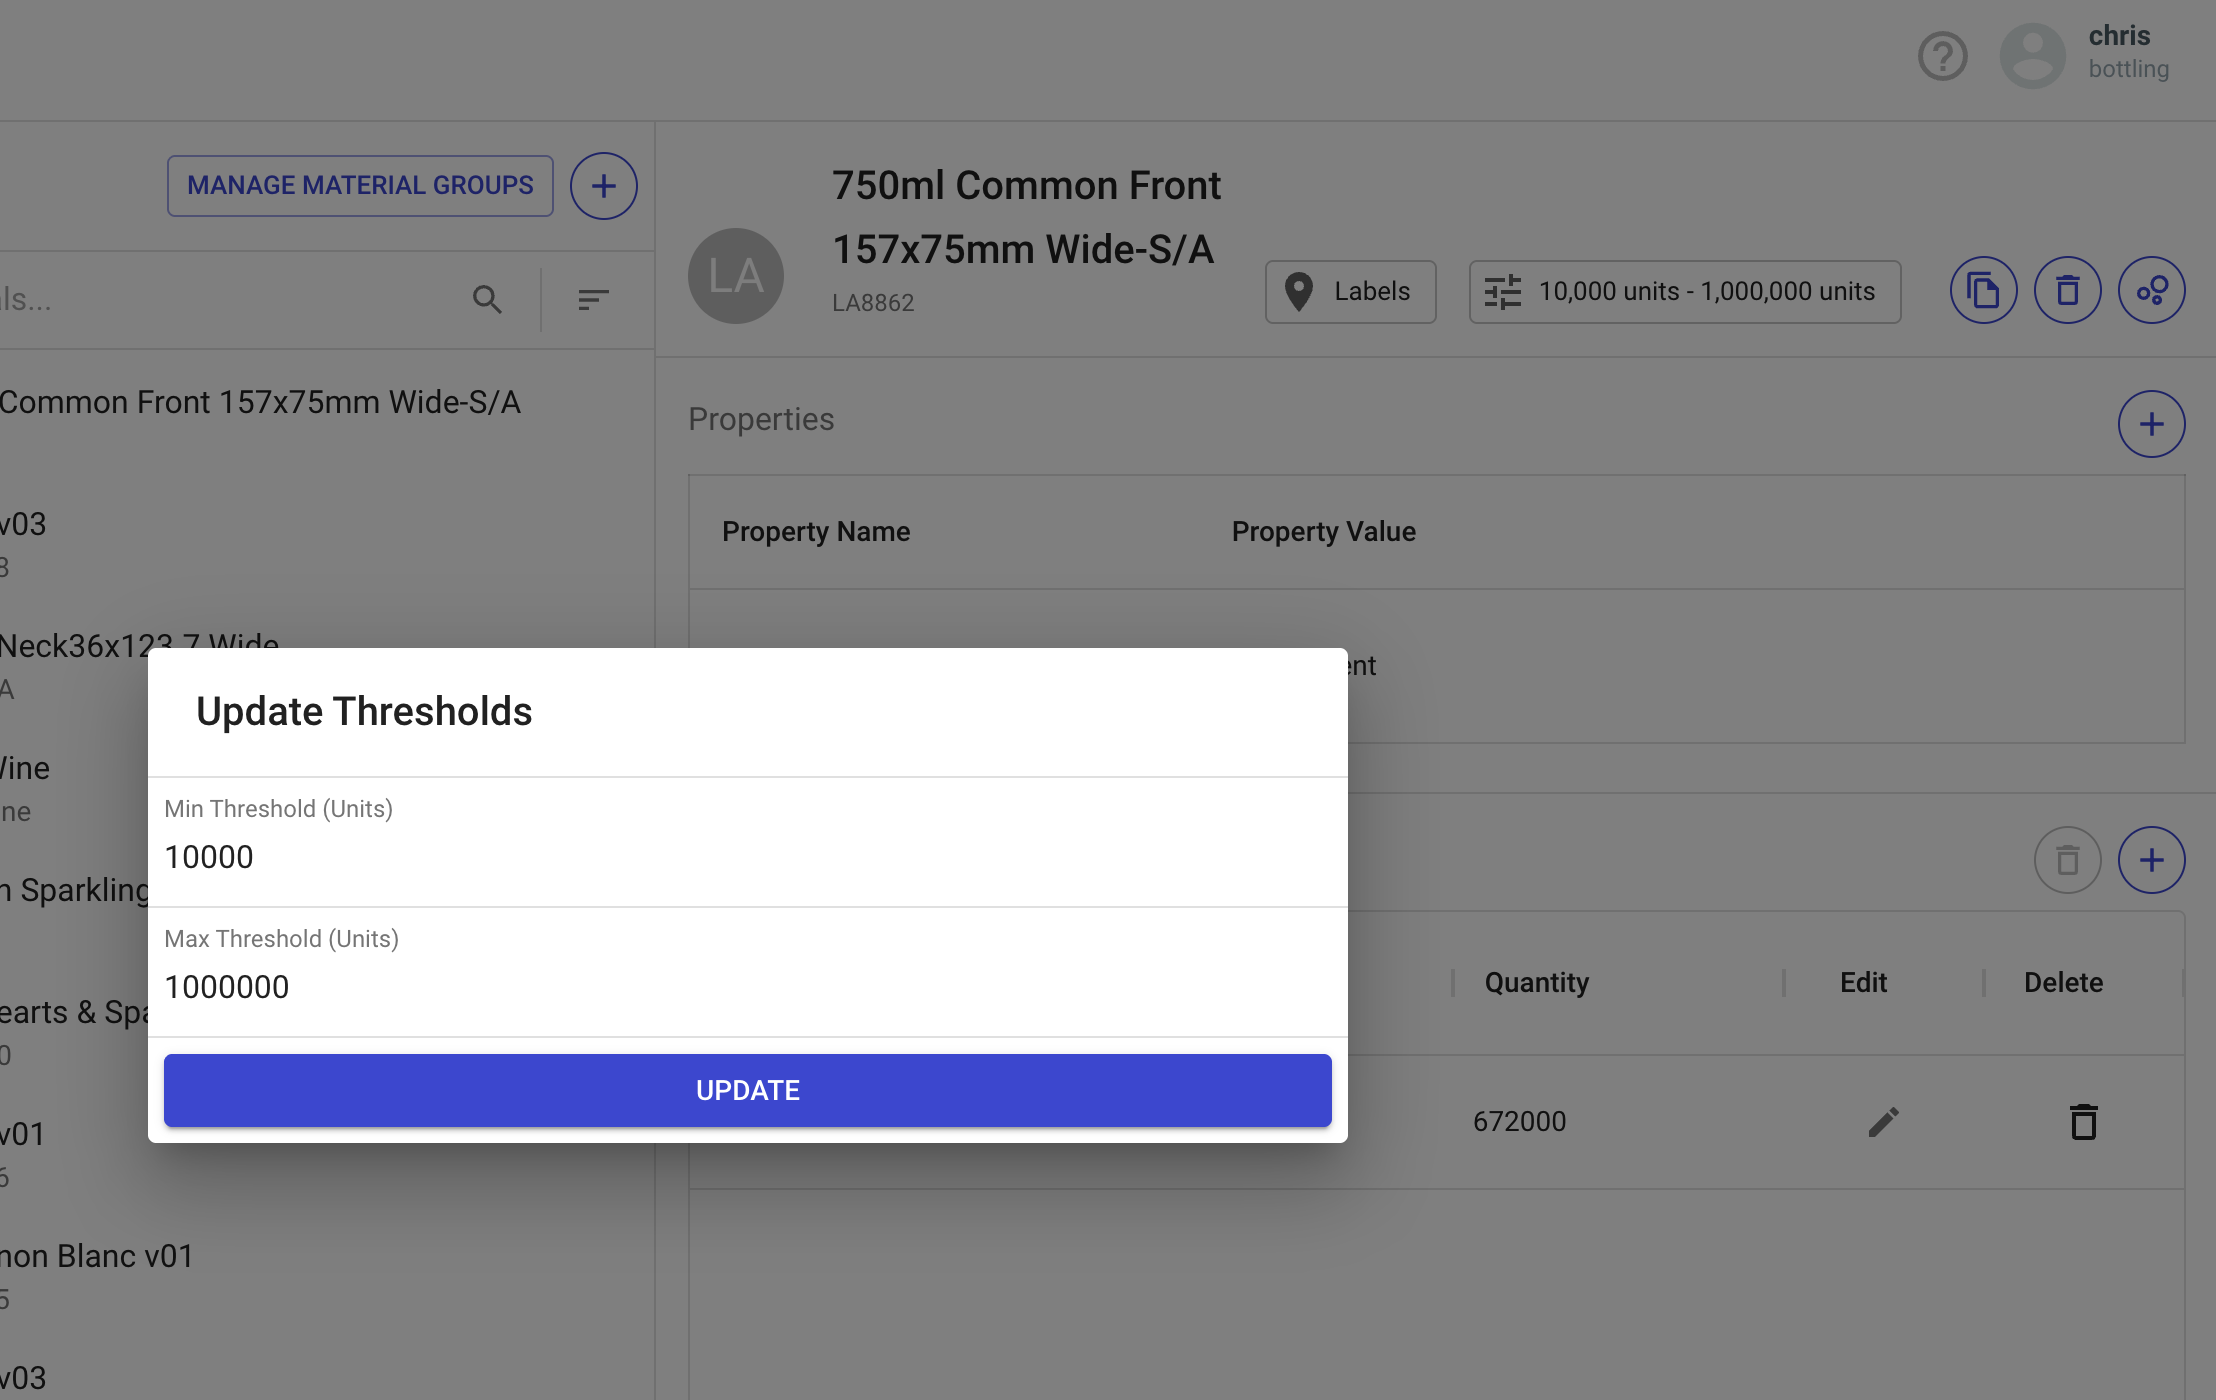
Task: Focus the Max Threshold input field
Action: (747, 987)
